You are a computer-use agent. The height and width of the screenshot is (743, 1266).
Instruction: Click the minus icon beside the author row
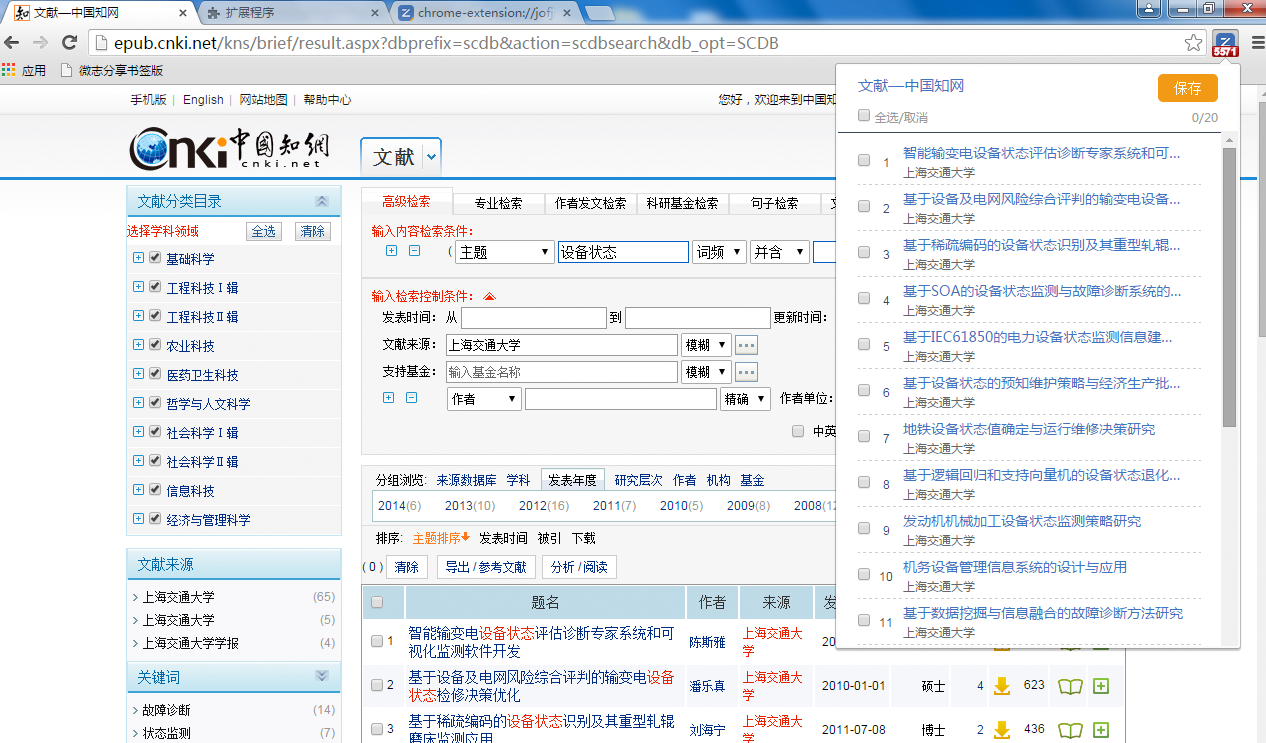(x=411, y=398)
